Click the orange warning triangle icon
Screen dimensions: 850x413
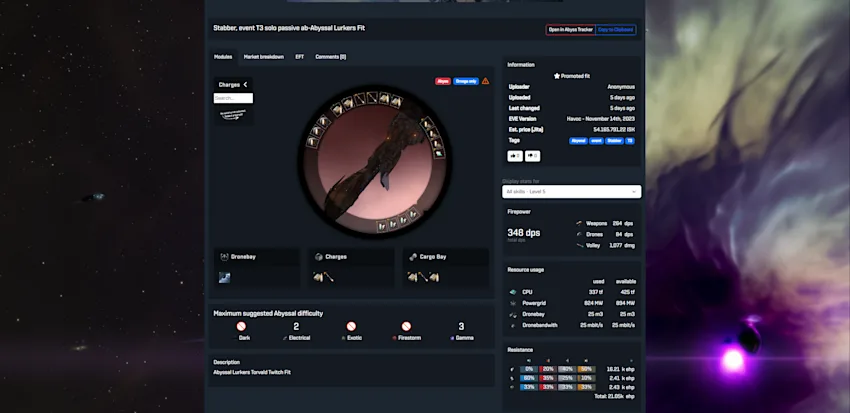485,81
